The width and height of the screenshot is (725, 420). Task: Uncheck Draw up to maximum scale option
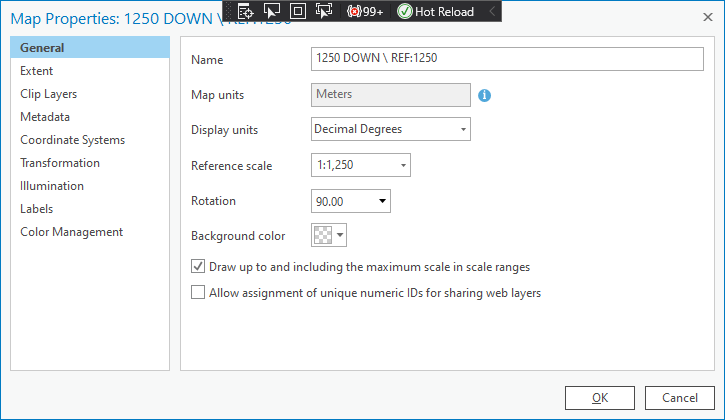coord(198,267)
